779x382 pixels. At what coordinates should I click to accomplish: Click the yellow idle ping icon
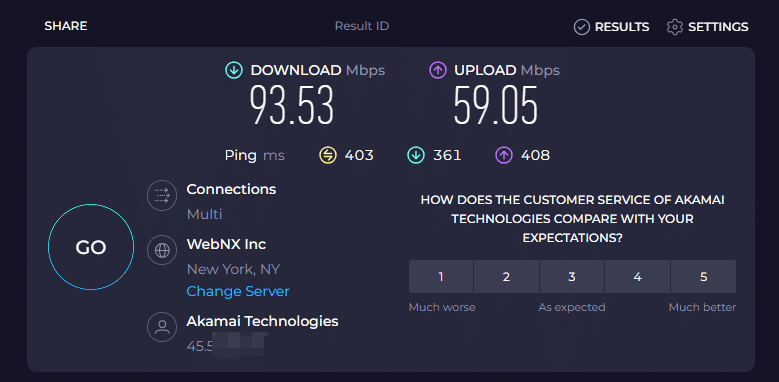click(x=327, y=155)
